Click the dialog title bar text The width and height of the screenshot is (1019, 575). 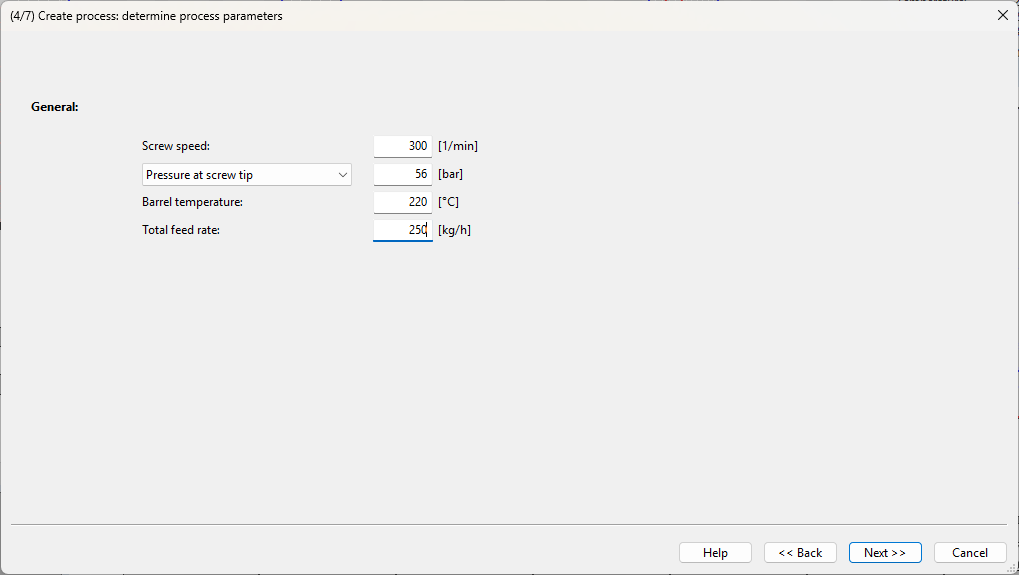point(146,16)
